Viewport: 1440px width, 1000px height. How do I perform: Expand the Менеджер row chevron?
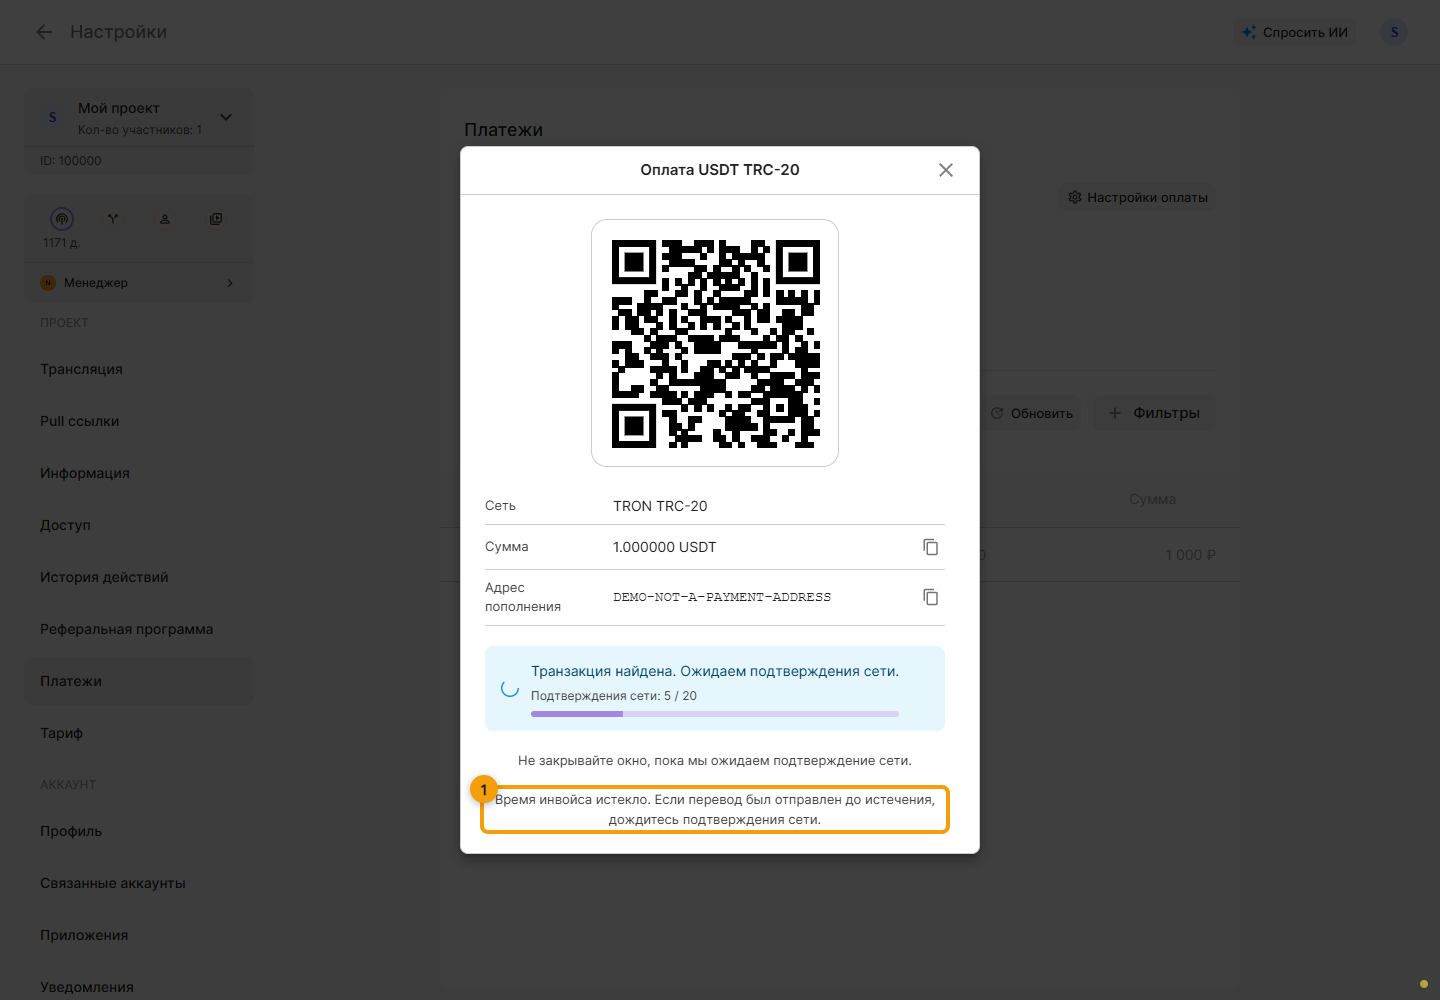[230, 283]
